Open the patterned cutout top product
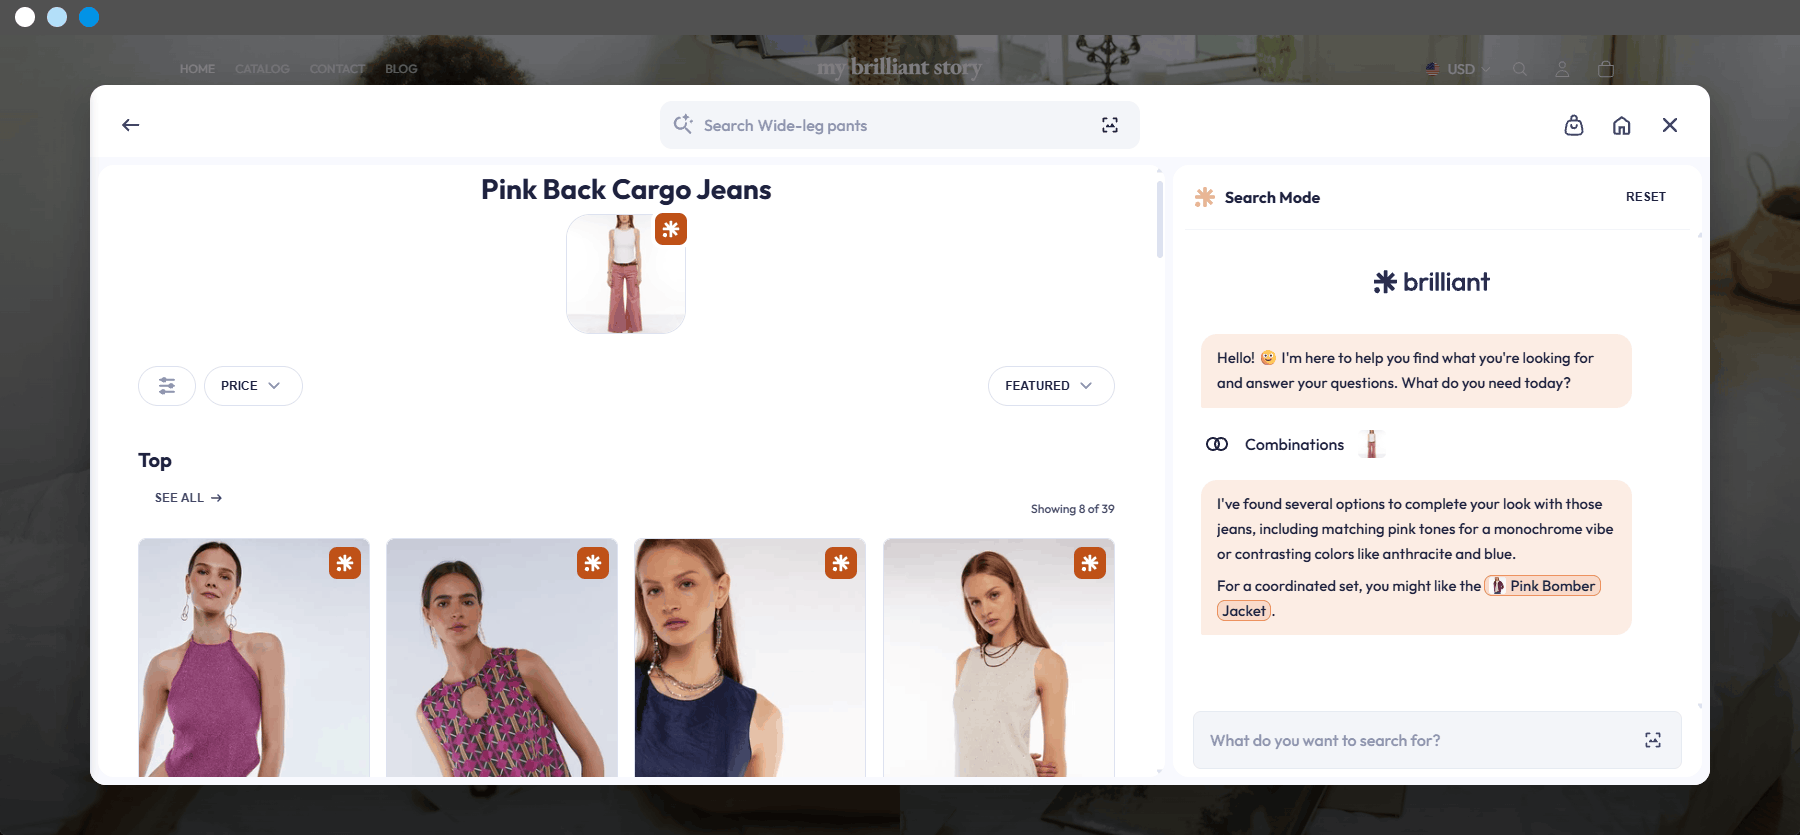The image size is (1800, 835). (x=502, y=658)
